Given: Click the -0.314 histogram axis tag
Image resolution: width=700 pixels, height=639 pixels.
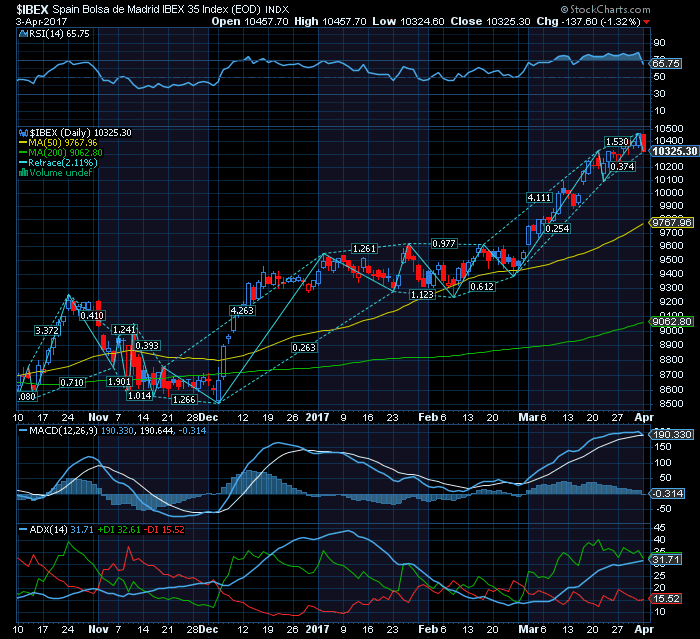Looking at the screenshot, I should pos(667,493).
